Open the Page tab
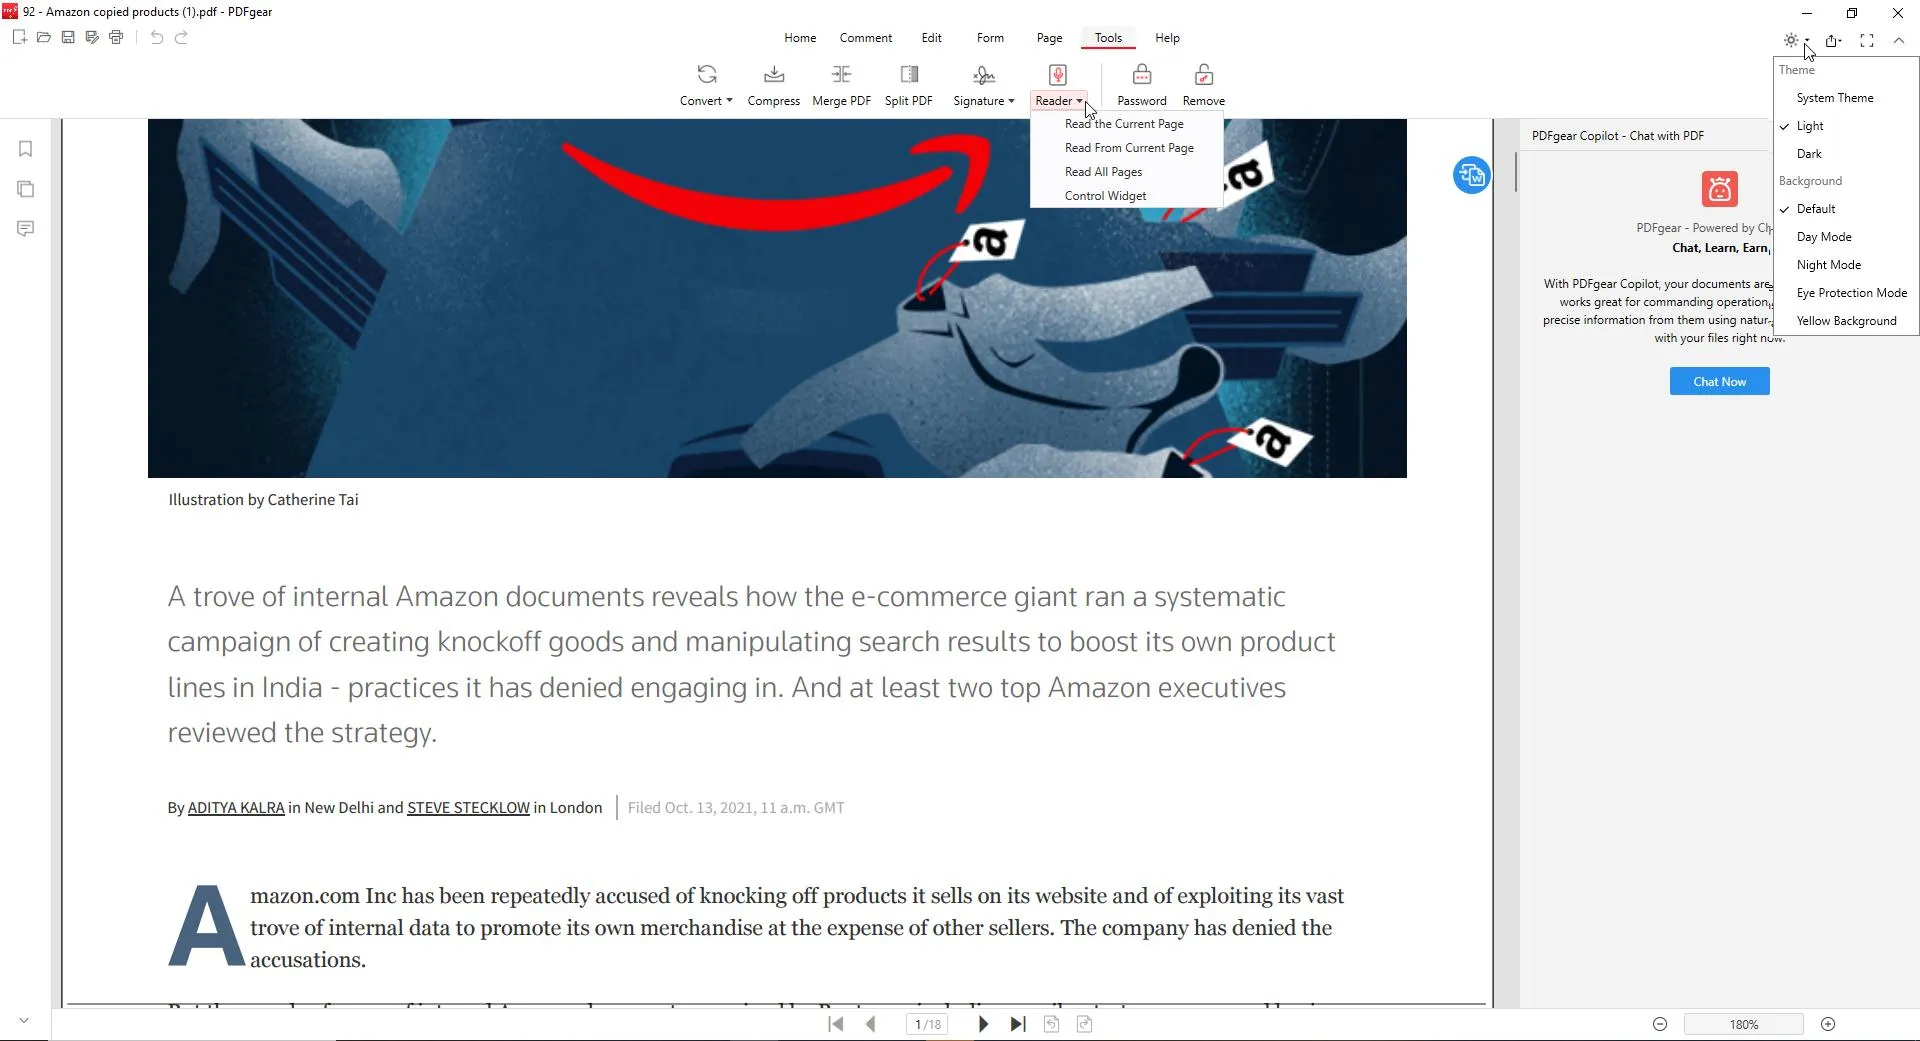The width and height of the screenshot is (1920, 1041). tap(1049, 38)
